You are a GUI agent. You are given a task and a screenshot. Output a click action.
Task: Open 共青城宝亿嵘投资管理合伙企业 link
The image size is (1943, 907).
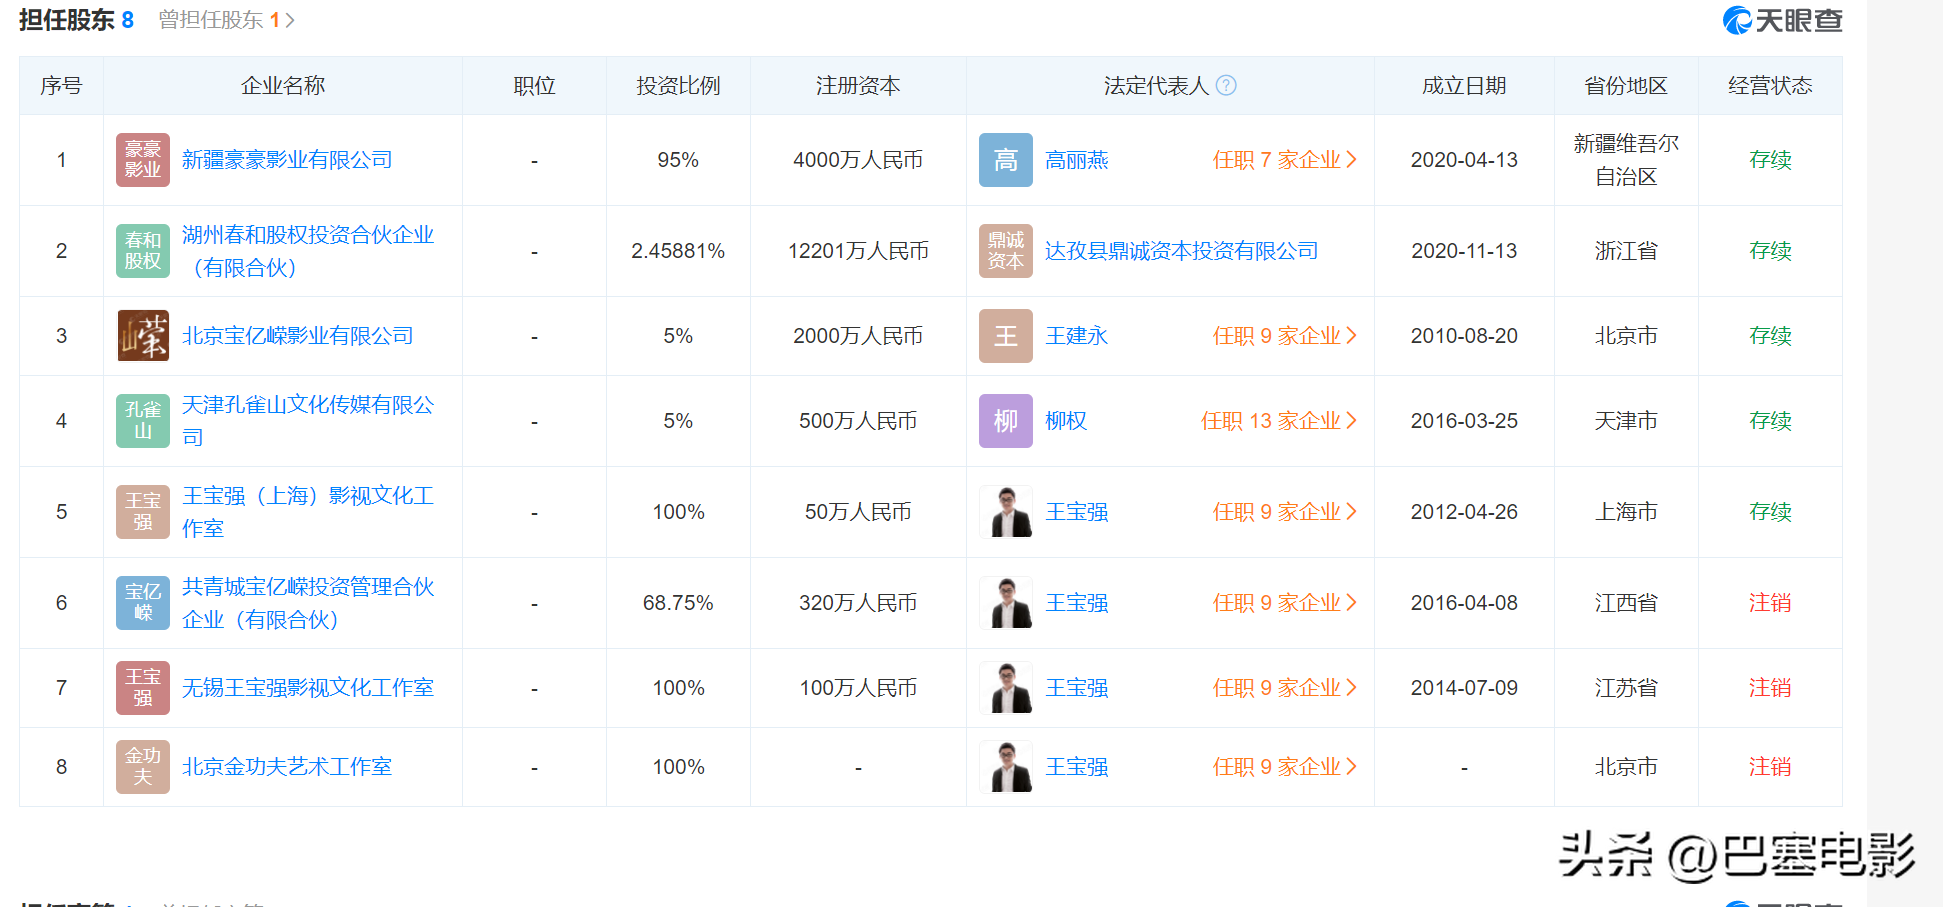308,603
